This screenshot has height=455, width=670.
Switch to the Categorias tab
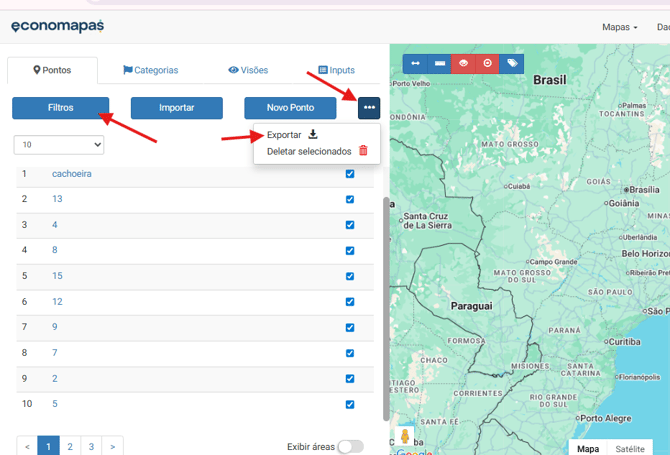[151, 70]
